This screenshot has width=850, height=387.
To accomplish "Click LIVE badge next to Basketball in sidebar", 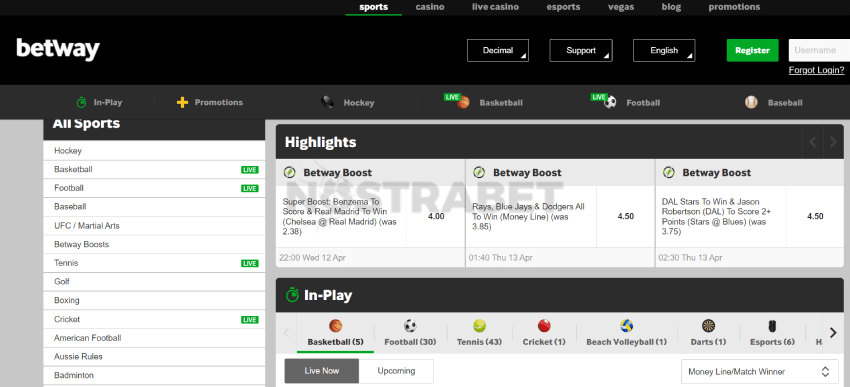I will click(250, 170).
